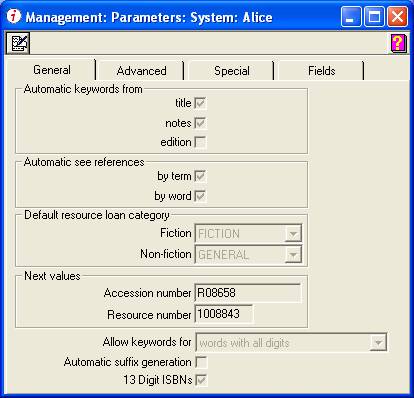The image size is (414, 398).
Task: Click the edit parameters toolbar icon
Action: [x=18, y=43]
